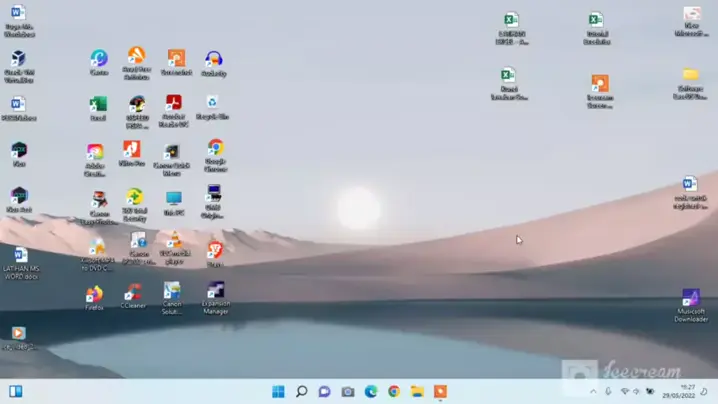This screenshot has height=404, width=718.
Task: Select the Brave browser desktop icon
Action: coord(214,249)
